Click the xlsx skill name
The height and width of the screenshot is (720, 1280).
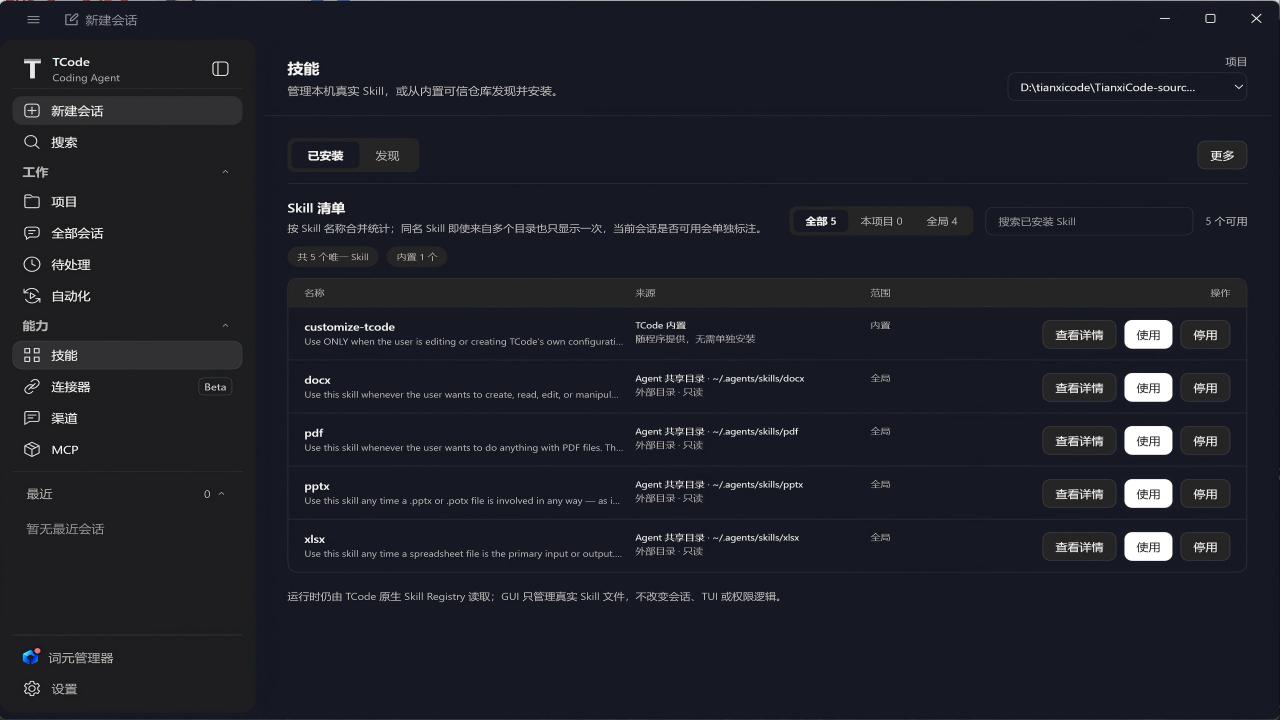point(314,539)
